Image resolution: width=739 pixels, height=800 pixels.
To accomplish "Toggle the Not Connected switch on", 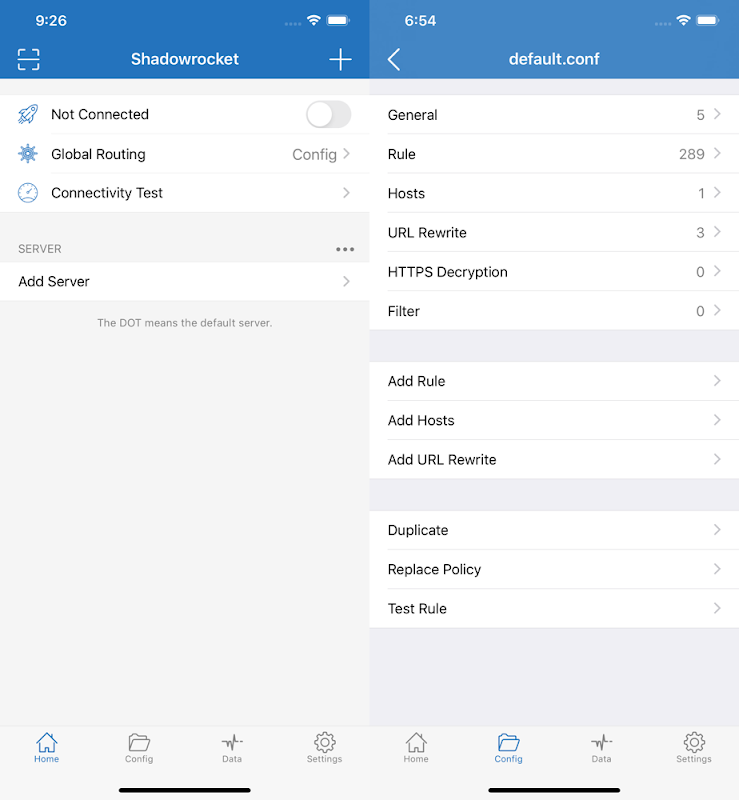I will point(328,114).
